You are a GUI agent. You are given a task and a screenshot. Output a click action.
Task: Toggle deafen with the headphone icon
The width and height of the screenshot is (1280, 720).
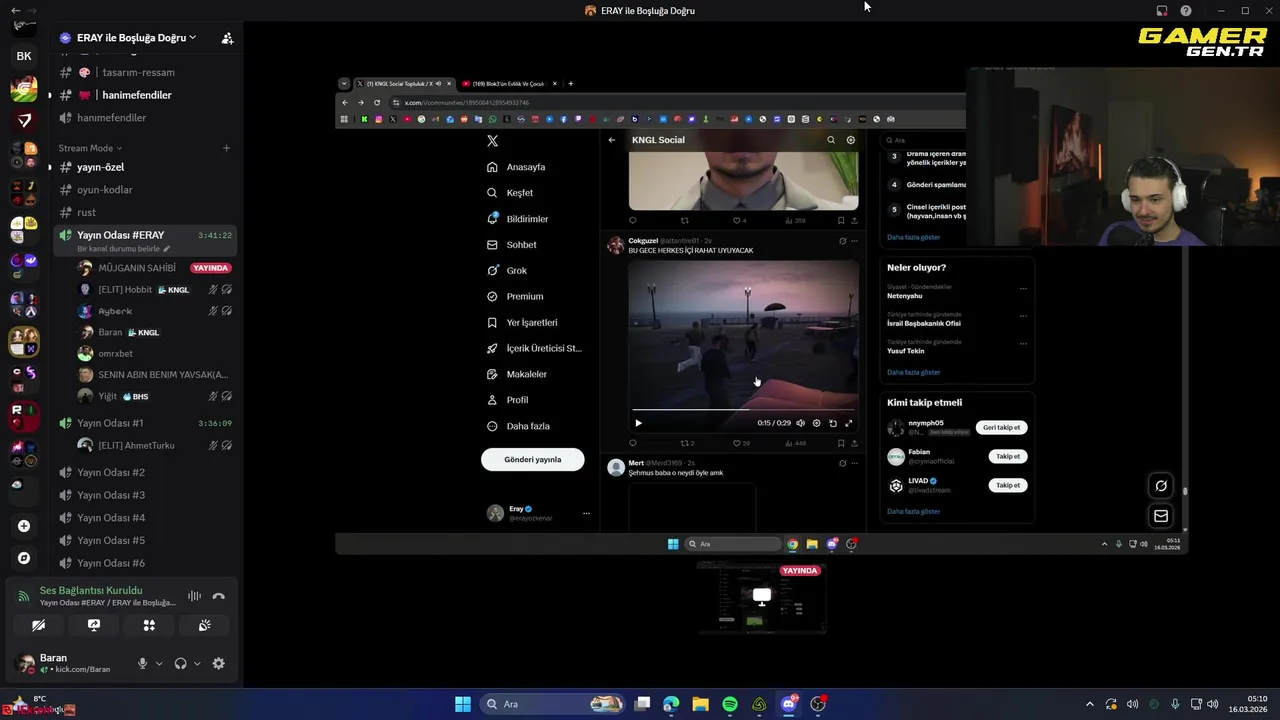coord(180,663)
